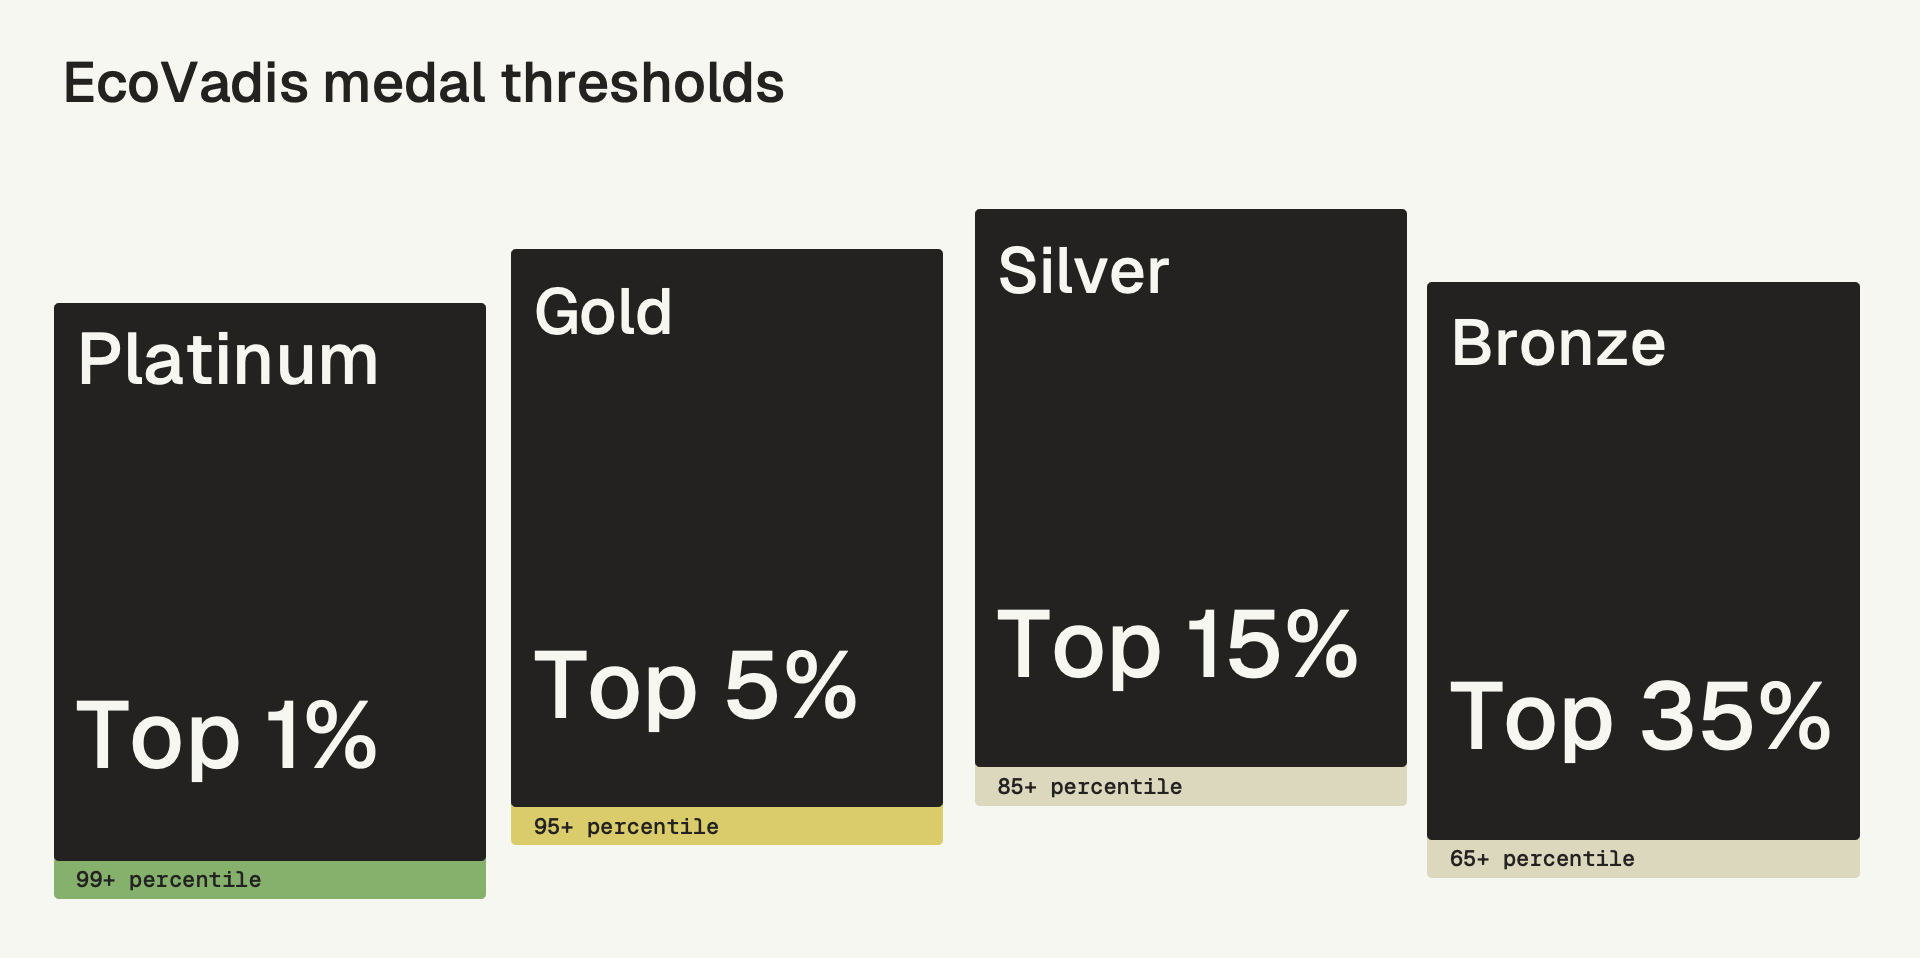Screen dimensions: 1920x958
Task: Select the Platinum card heading
Action: (x=228, y=360)
